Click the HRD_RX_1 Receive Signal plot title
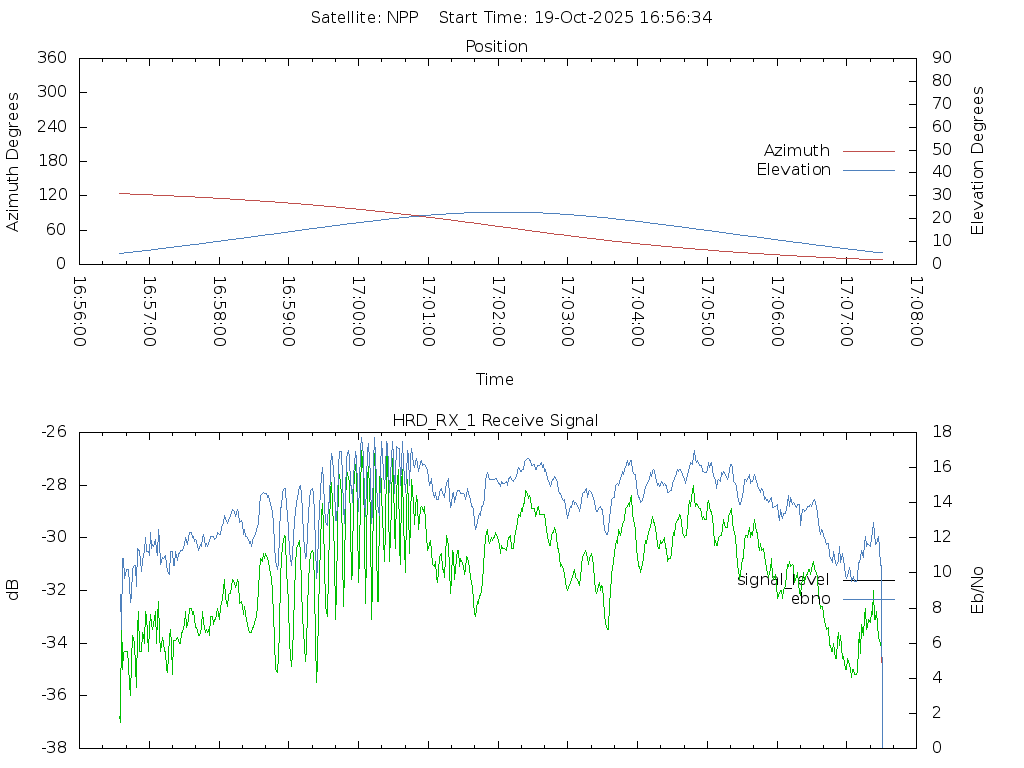Viewport: 1024px width, 768px height. click(495, 421)
